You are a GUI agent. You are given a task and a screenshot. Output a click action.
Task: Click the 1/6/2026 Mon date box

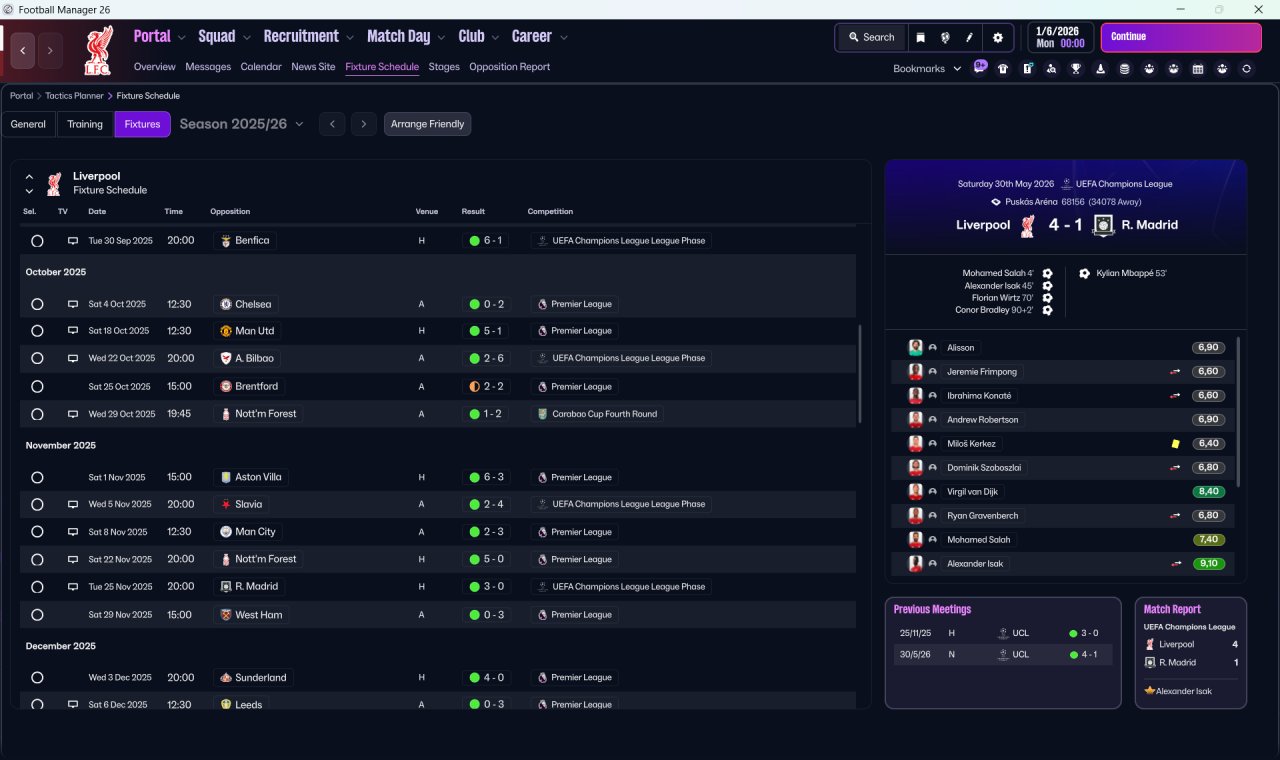pyautogui.click(x=1060, y=37)
